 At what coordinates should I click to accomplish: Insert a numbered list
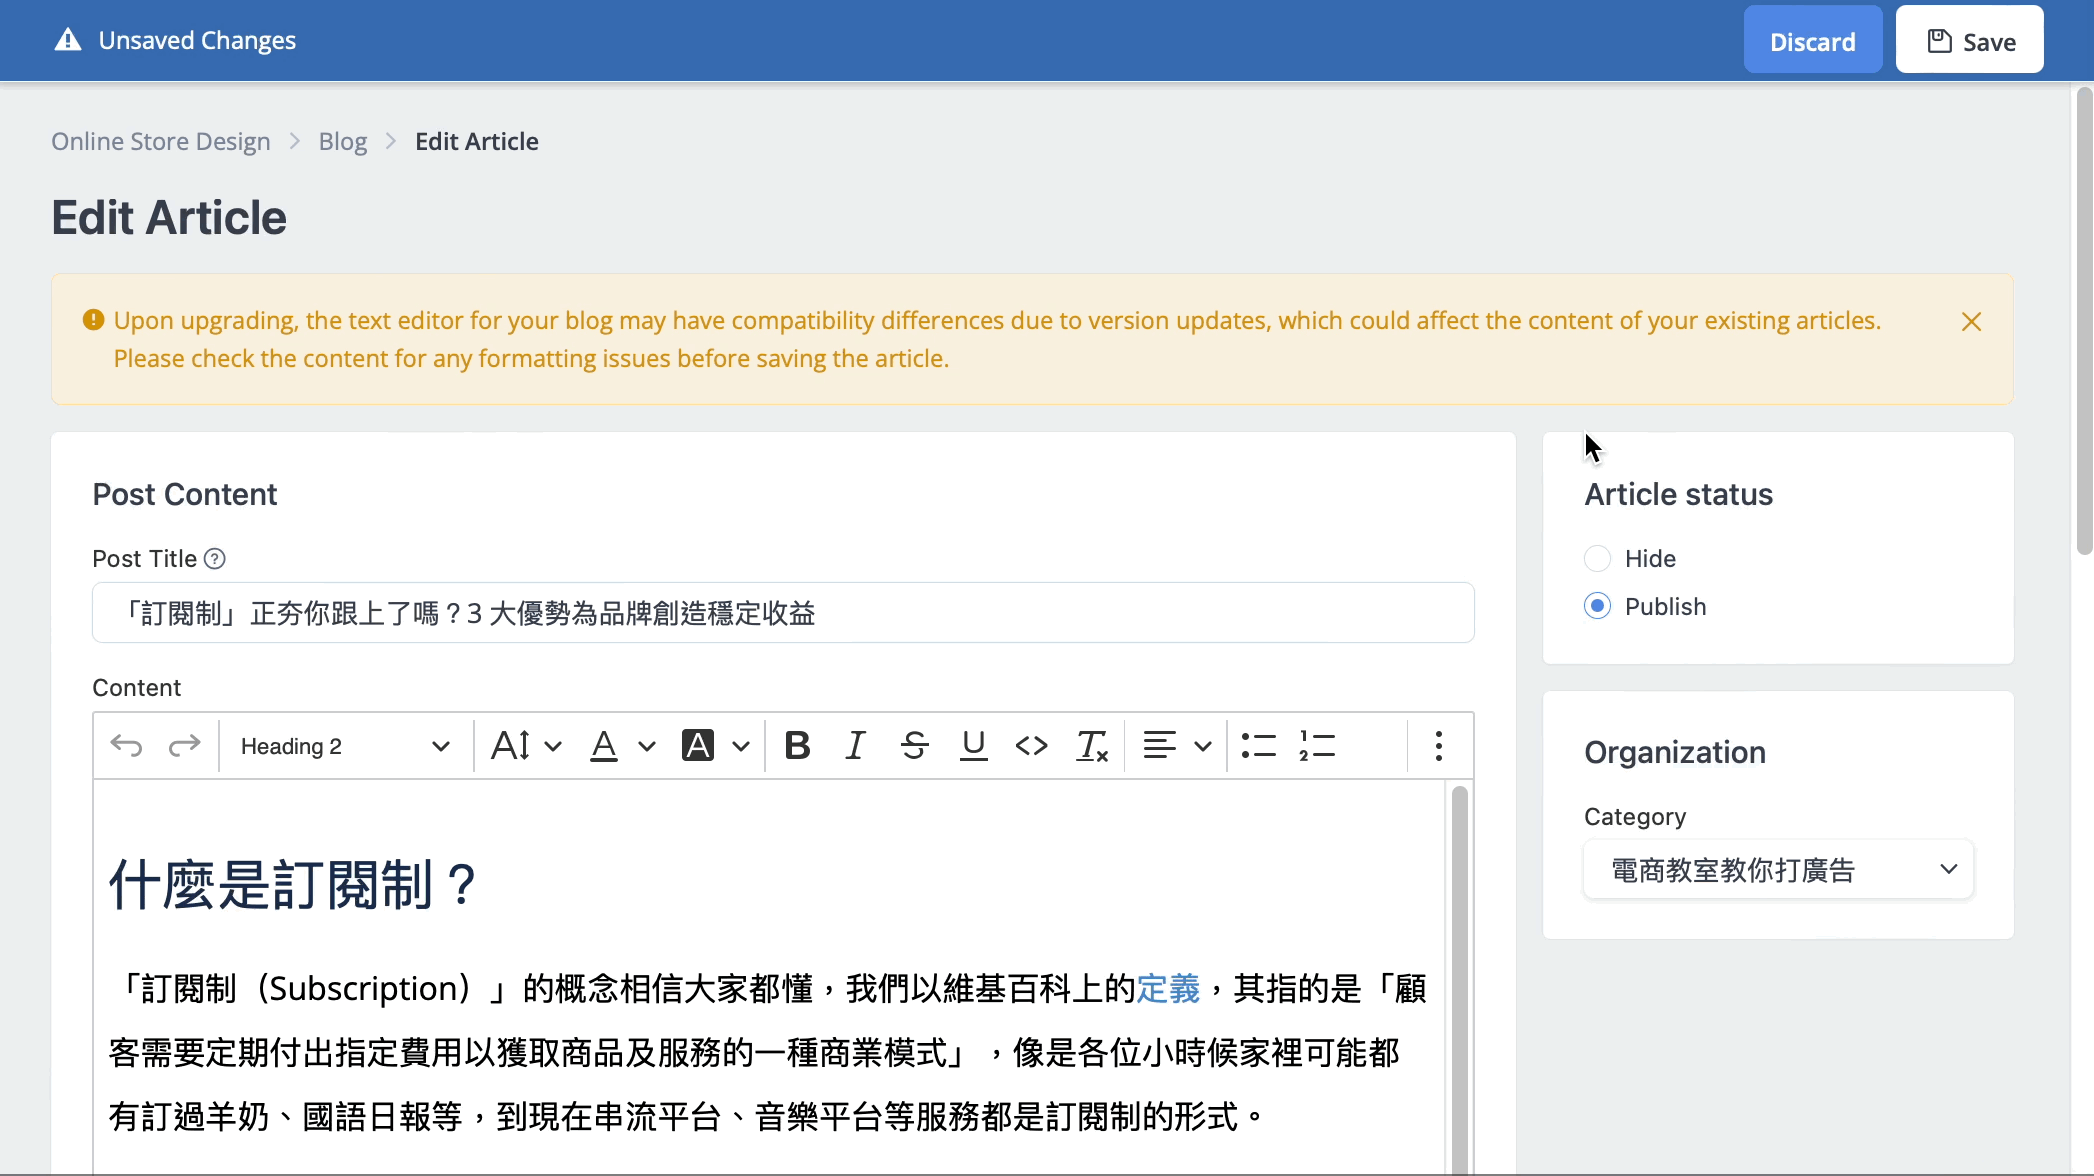pos(1317,746)
